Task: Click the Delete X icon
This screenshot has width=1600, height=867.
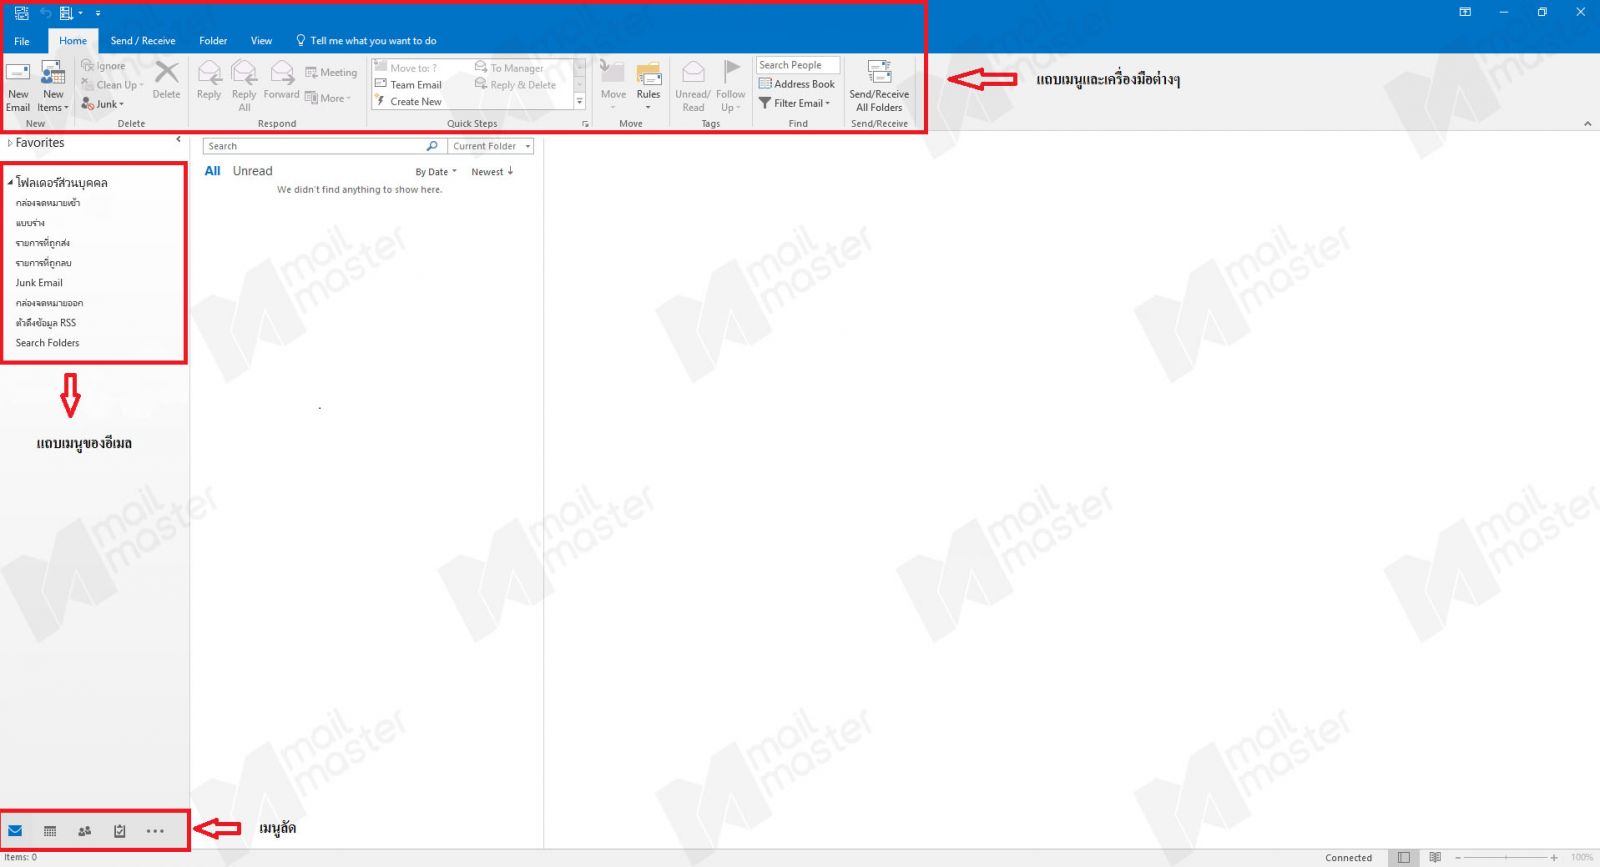Action: point(167,72)
